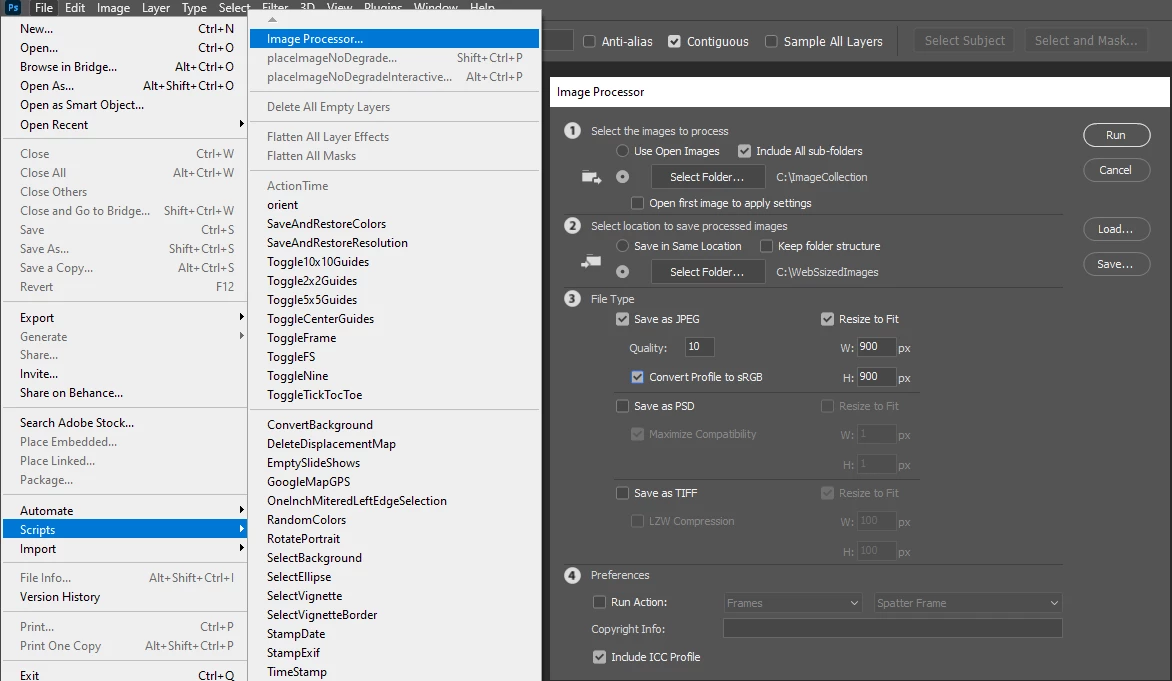This screenshot has width=1172, height=681.
Task: Click the Load... button
Action: click(x=1116, y=229)
